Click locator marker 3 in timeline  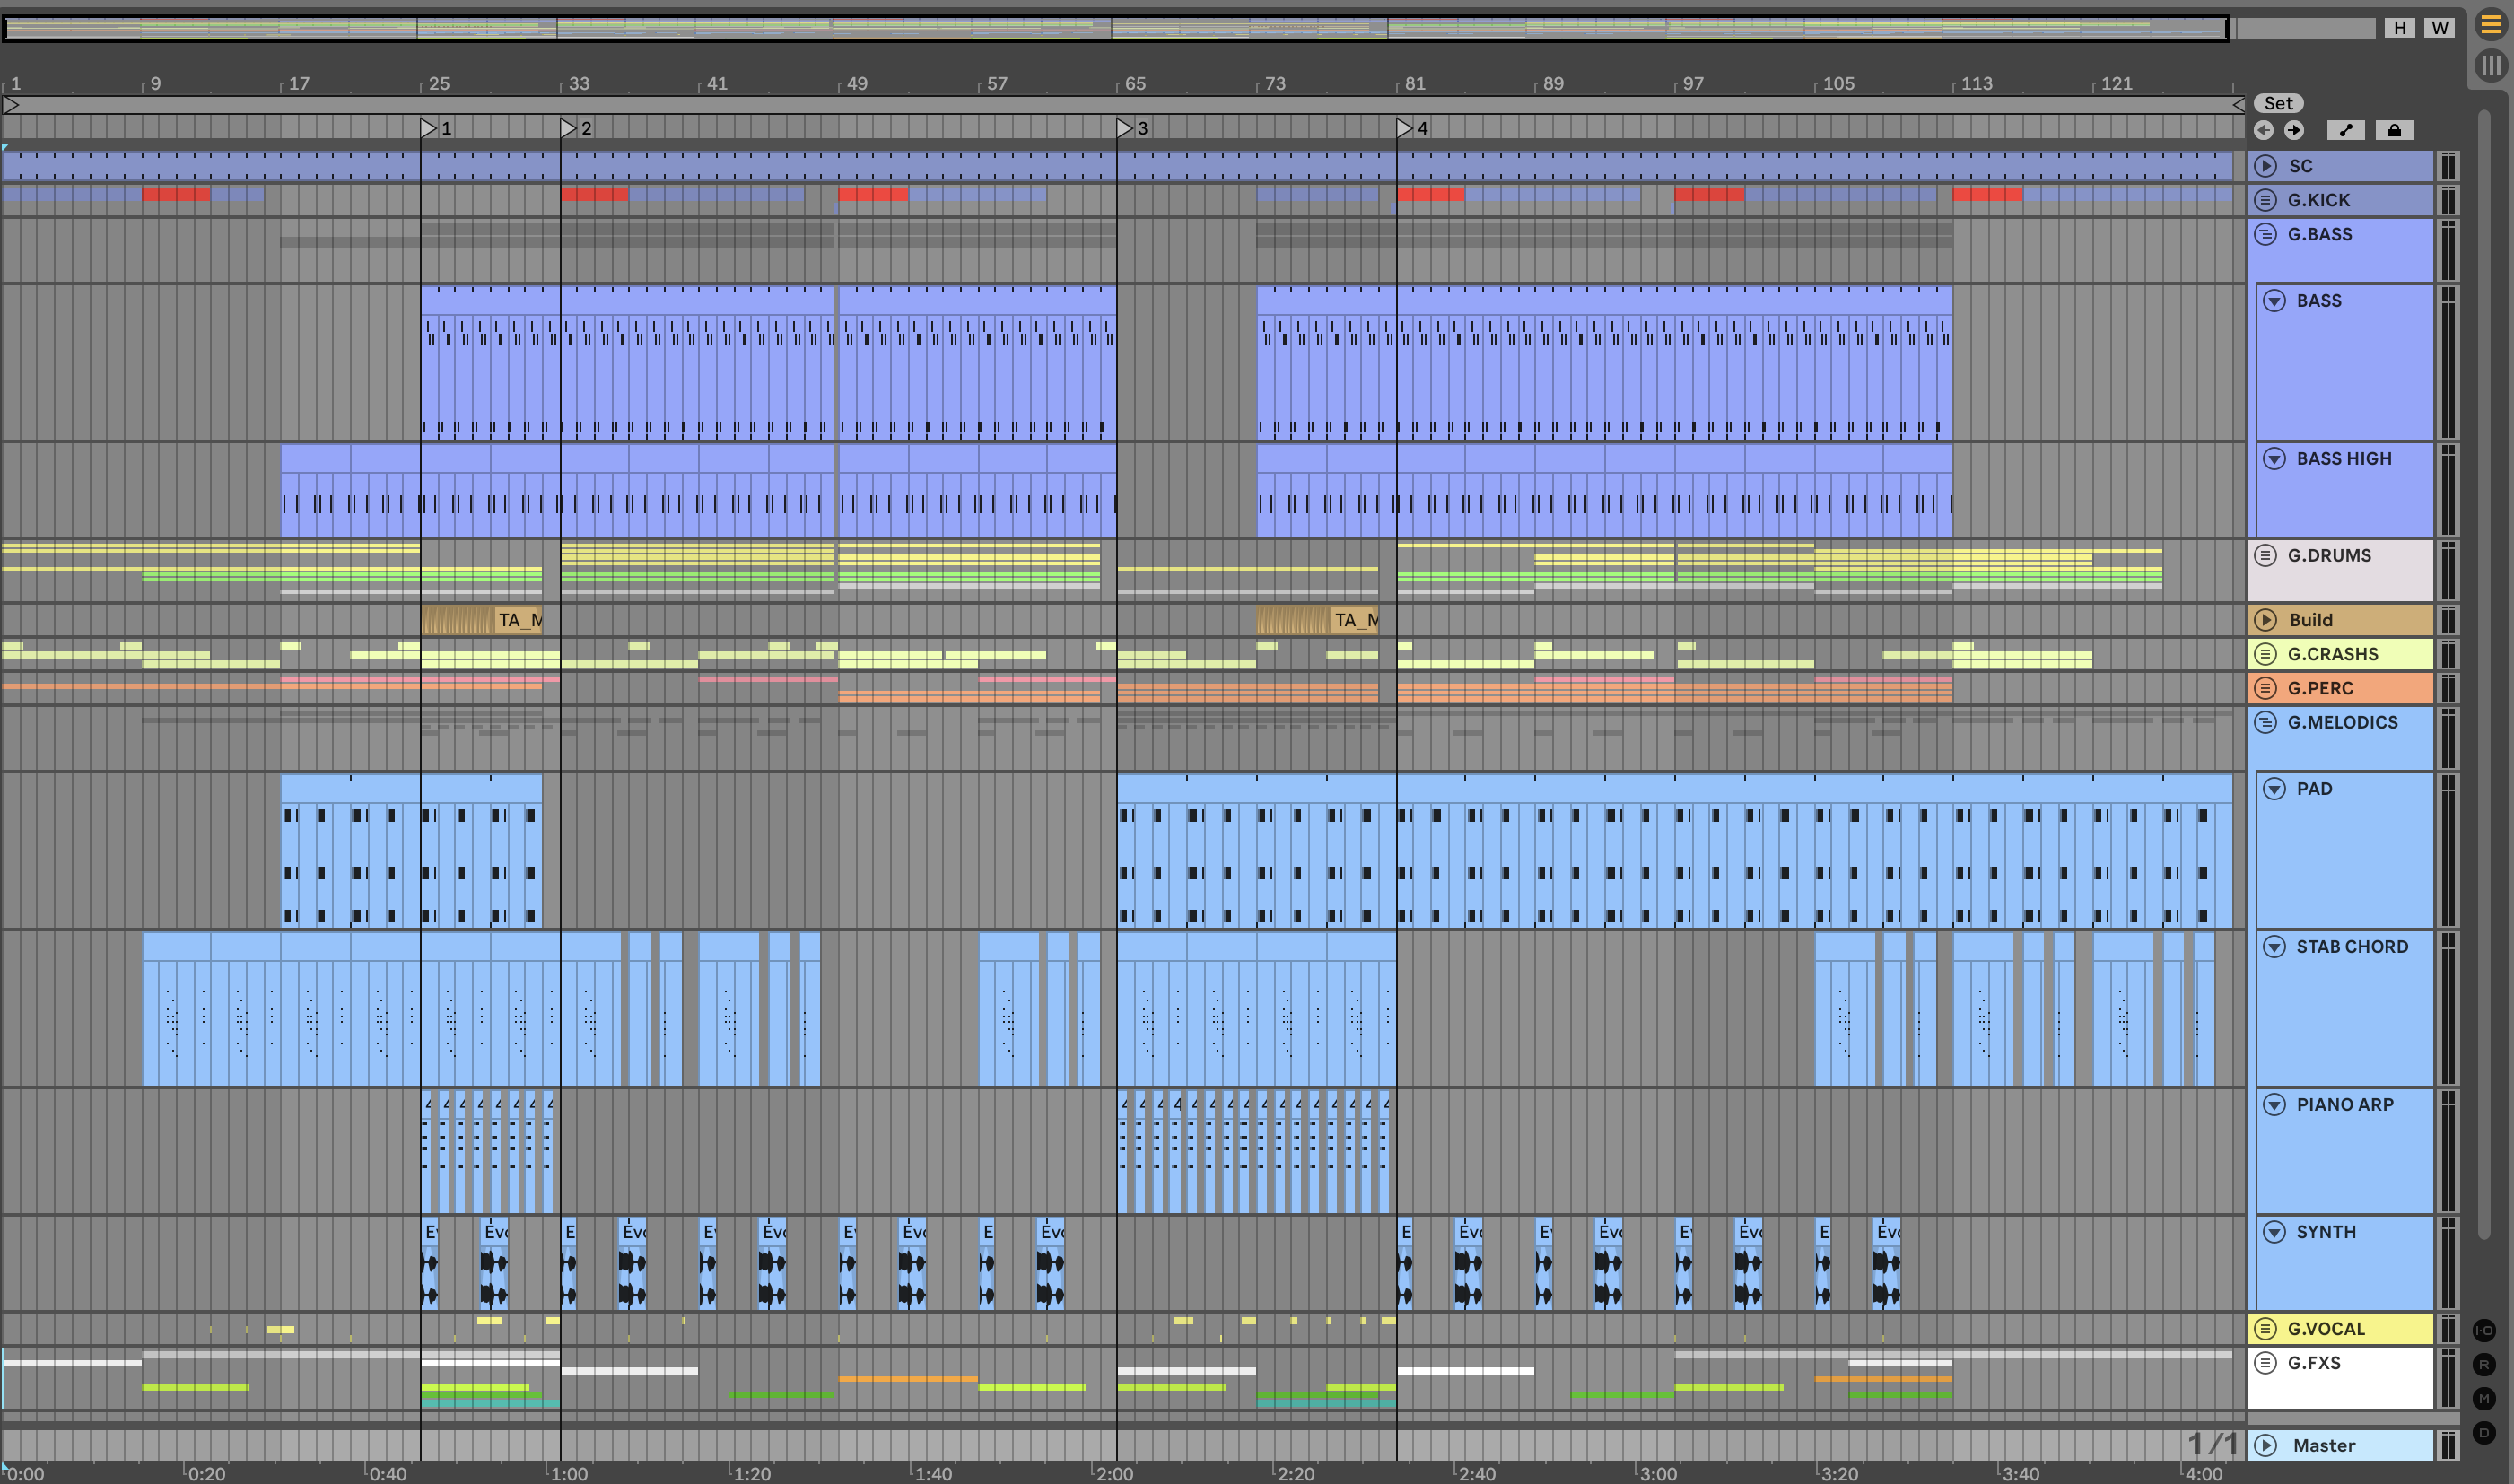1125,128
